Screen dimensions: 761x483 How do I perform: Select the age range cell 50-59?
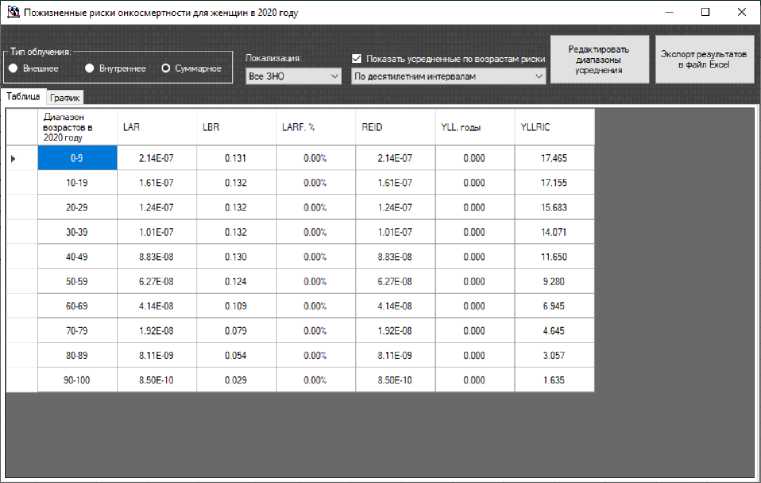(x=77, y=282)
